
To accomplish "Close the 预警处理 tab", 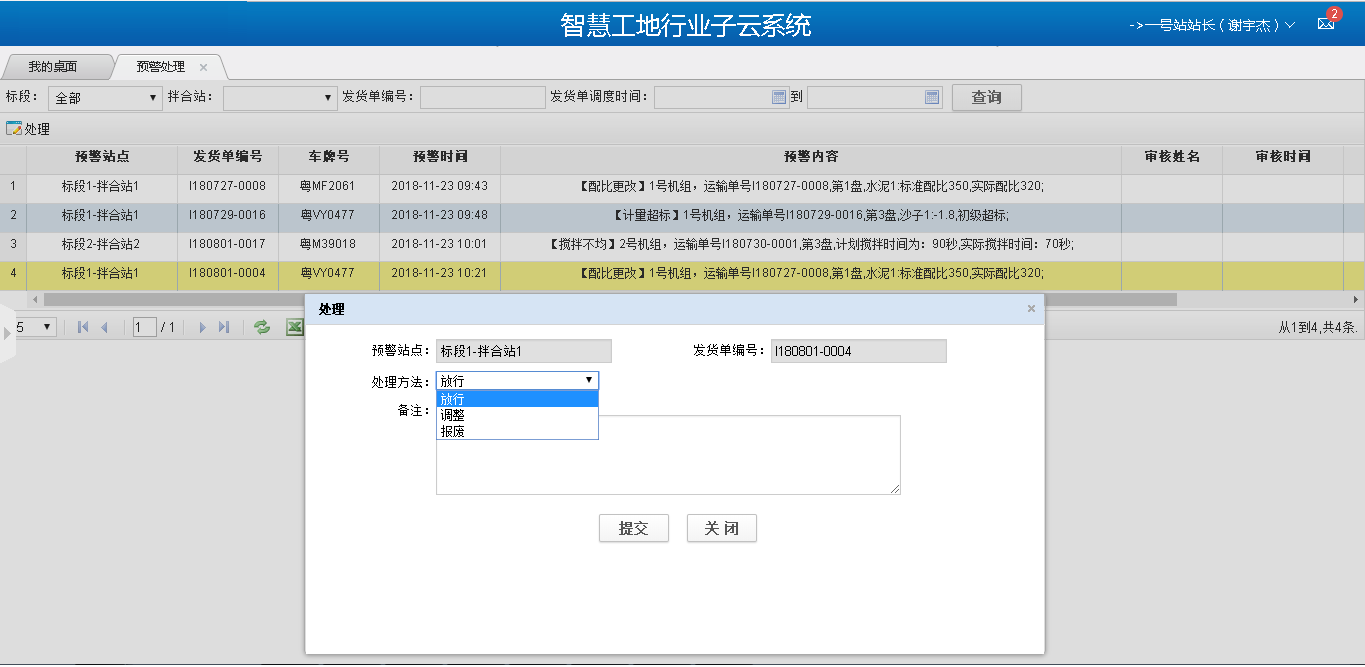I will pyautogui.click(x=204, y=67).
